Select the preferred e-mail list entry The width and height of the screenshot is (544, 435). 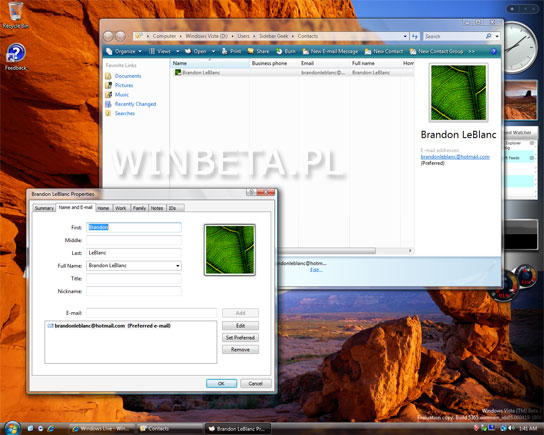point(109,326)
